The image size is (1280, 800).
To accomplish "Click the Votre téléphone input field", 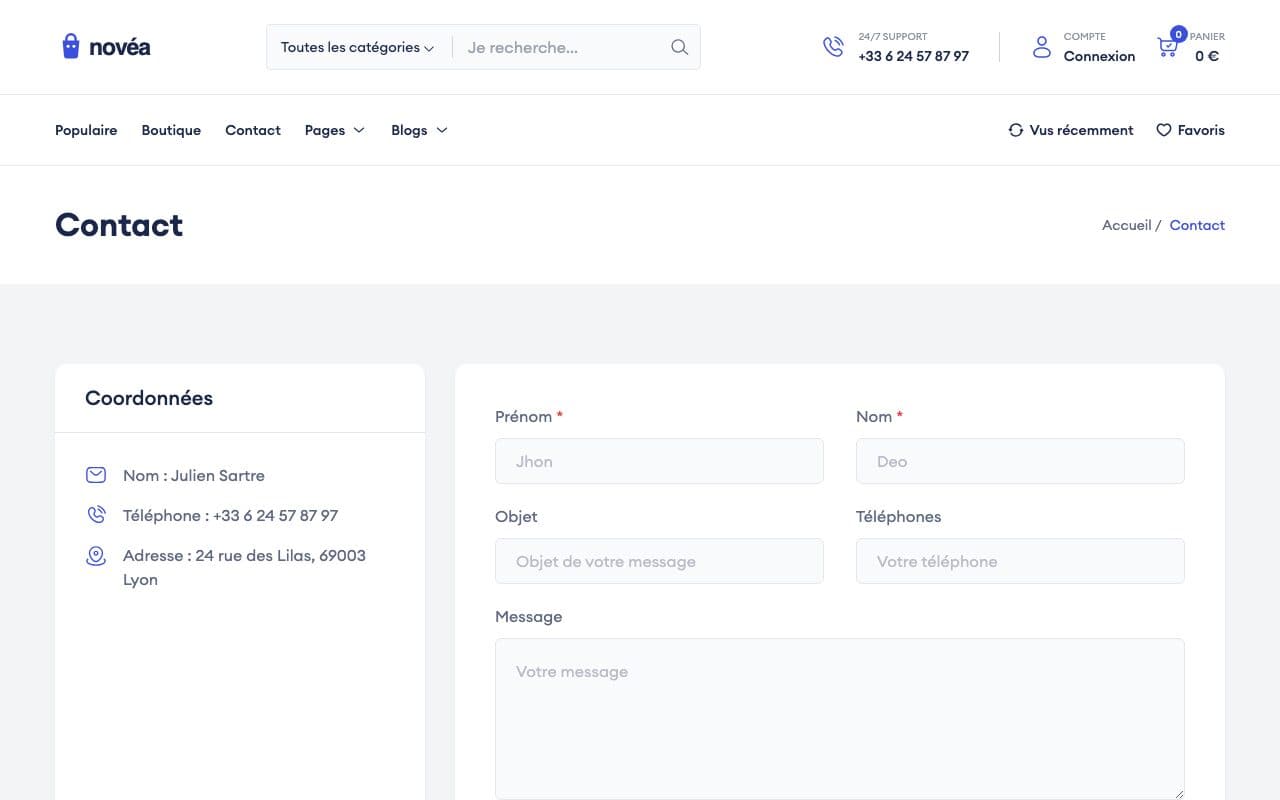I will click(1020, 561).
